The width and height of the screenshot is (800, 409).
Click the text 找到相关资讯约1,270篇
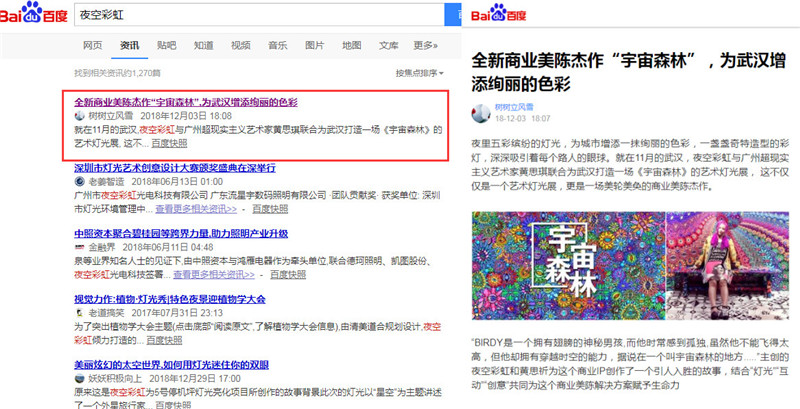pos(117,73)
